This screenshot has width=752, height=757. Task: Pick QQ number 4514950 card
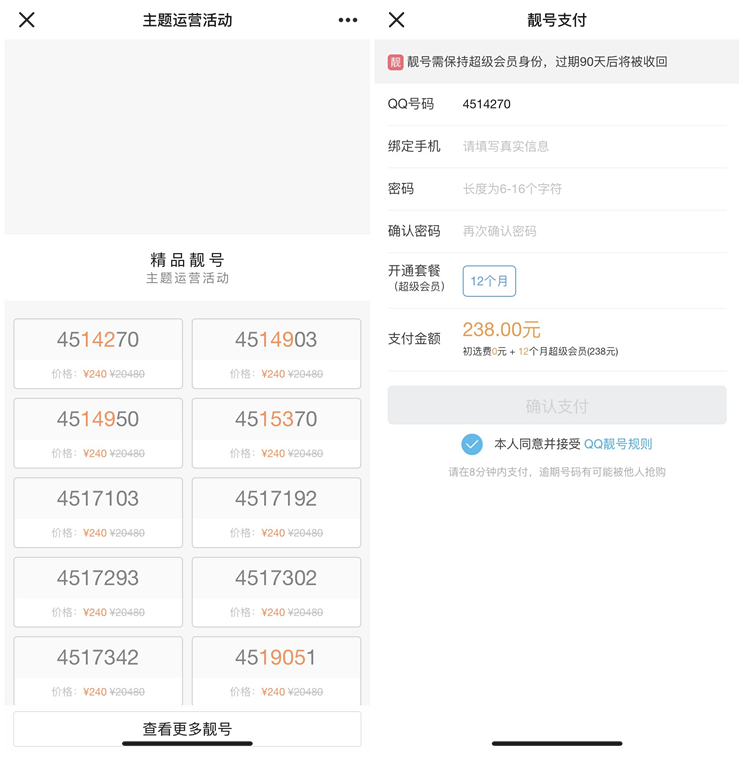tap(98, 433)
